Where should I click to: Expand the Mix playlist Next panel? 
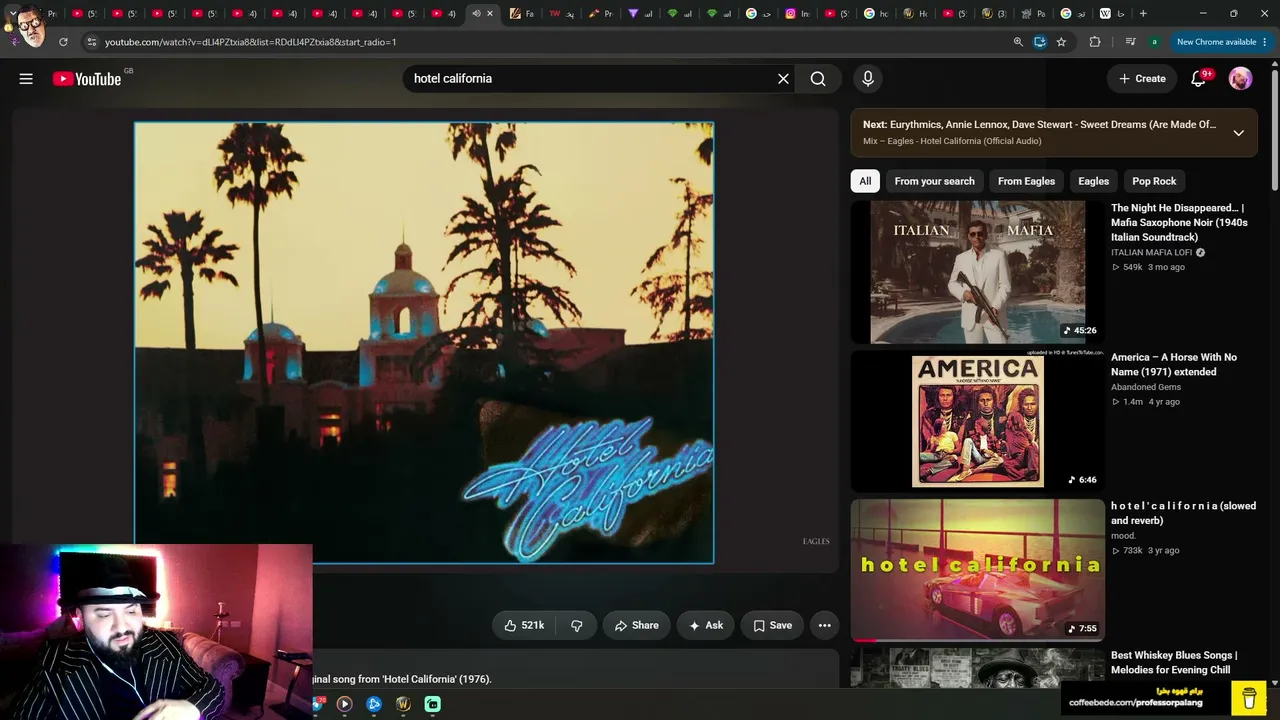coord(1238,133)
